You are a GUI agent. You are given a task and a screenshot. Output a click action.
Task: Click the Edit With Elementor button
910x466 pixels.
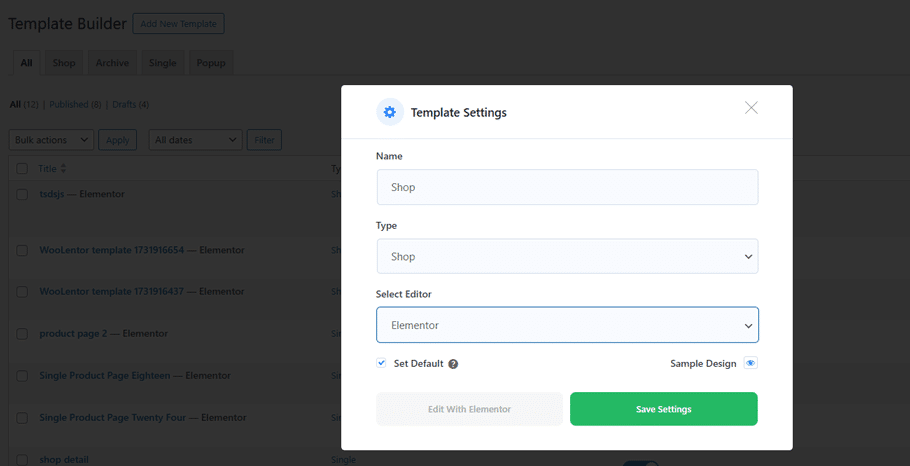click(x=470, y=409)
